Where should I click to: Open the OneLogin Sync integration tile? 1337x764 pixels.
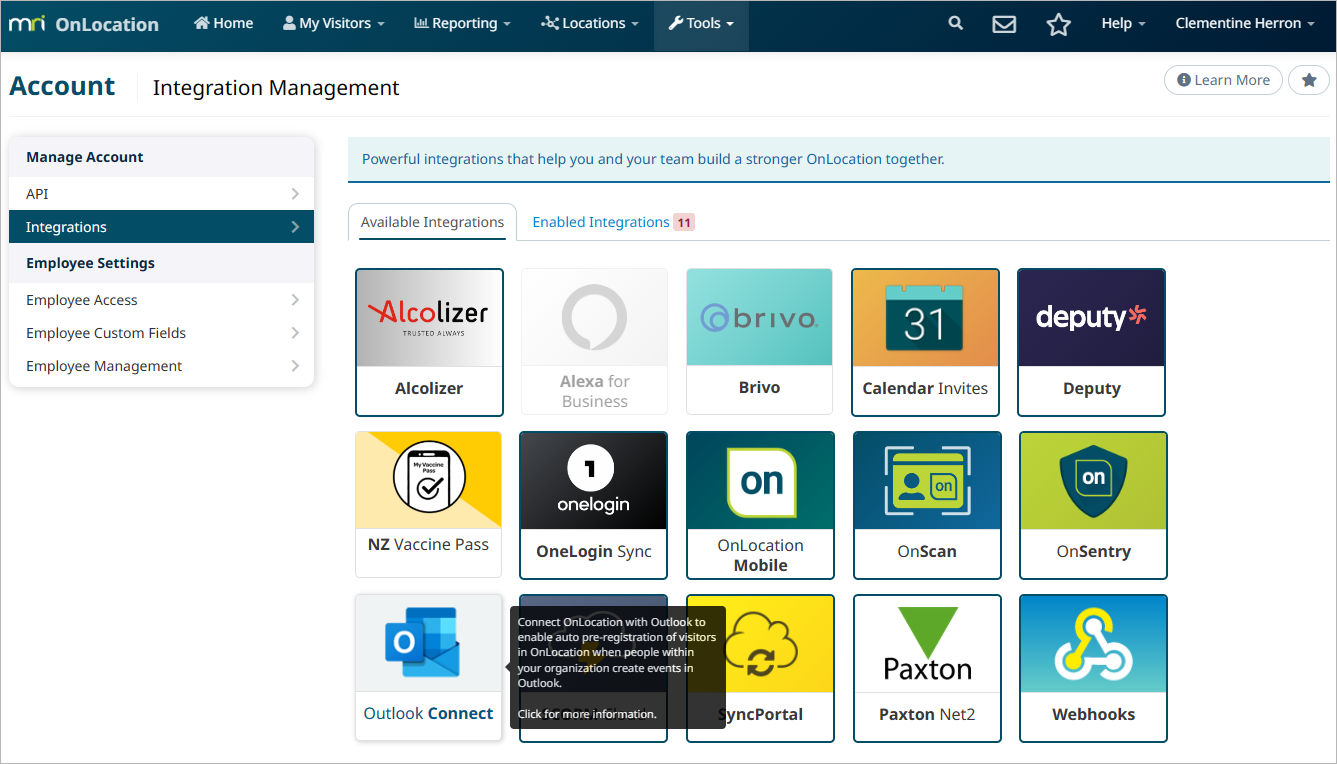[593, 505]
